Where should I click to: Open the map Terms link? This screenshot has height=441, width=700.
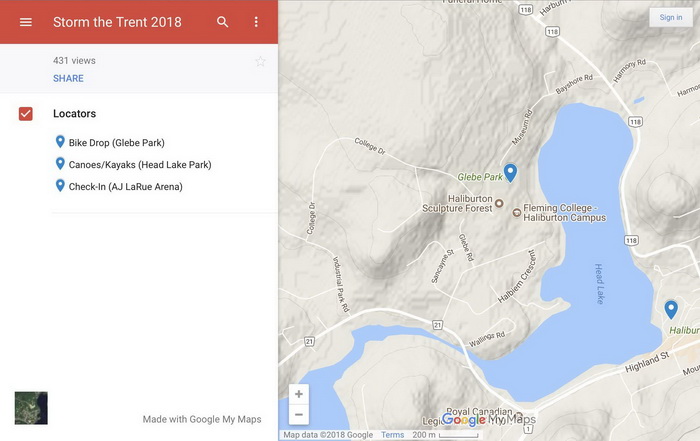(392, 435)
